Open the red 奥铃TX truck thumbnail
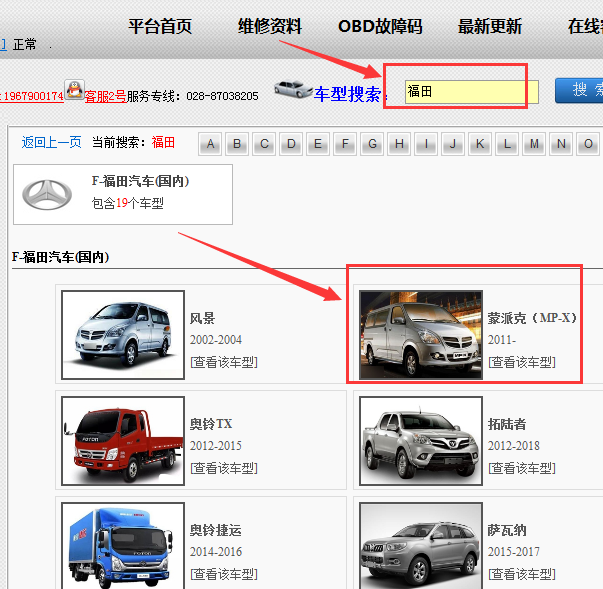The height and width of the screenshot is (589, 603). tap(123, 441)
